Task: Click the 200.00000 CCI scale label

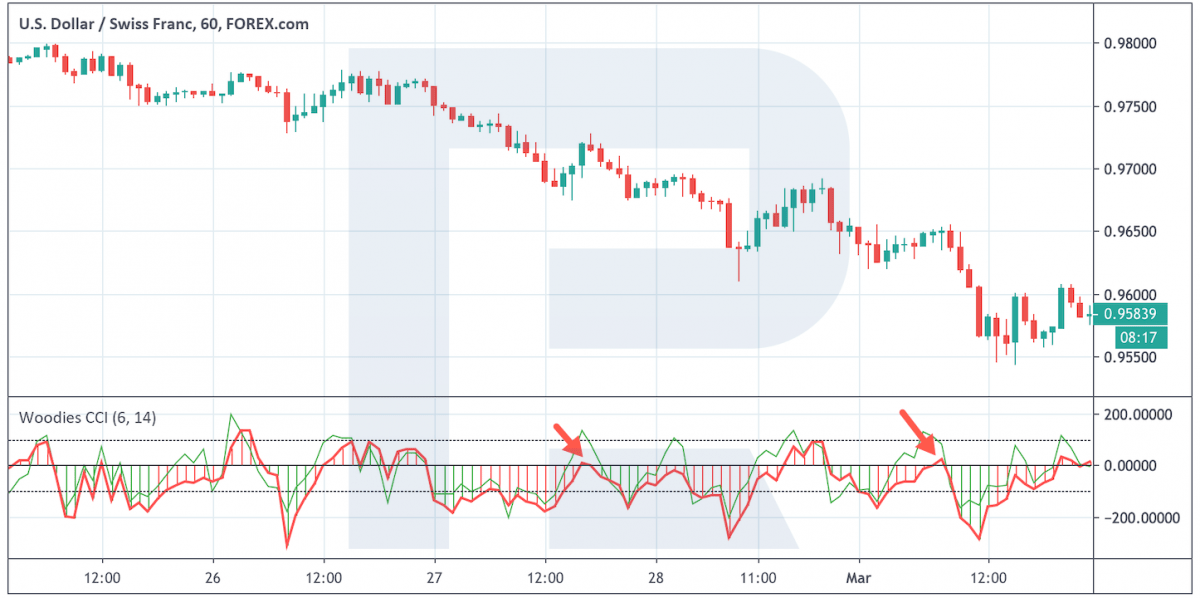Action: click(x=1140, y=414)
